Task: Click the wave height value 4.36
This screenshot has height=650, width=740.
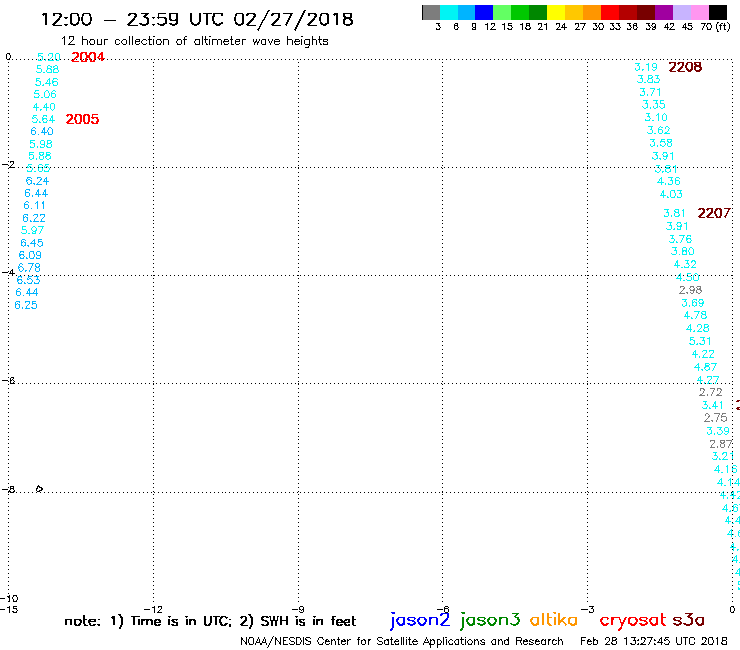Action: [x=668, y=181]
